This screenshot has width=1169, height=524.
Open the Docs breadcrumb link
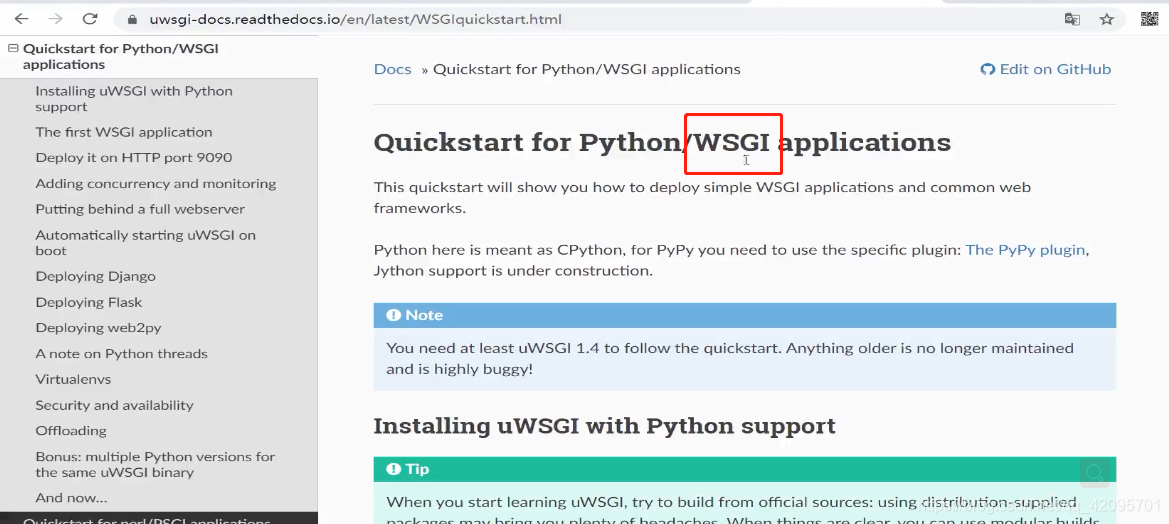(392, 69)
